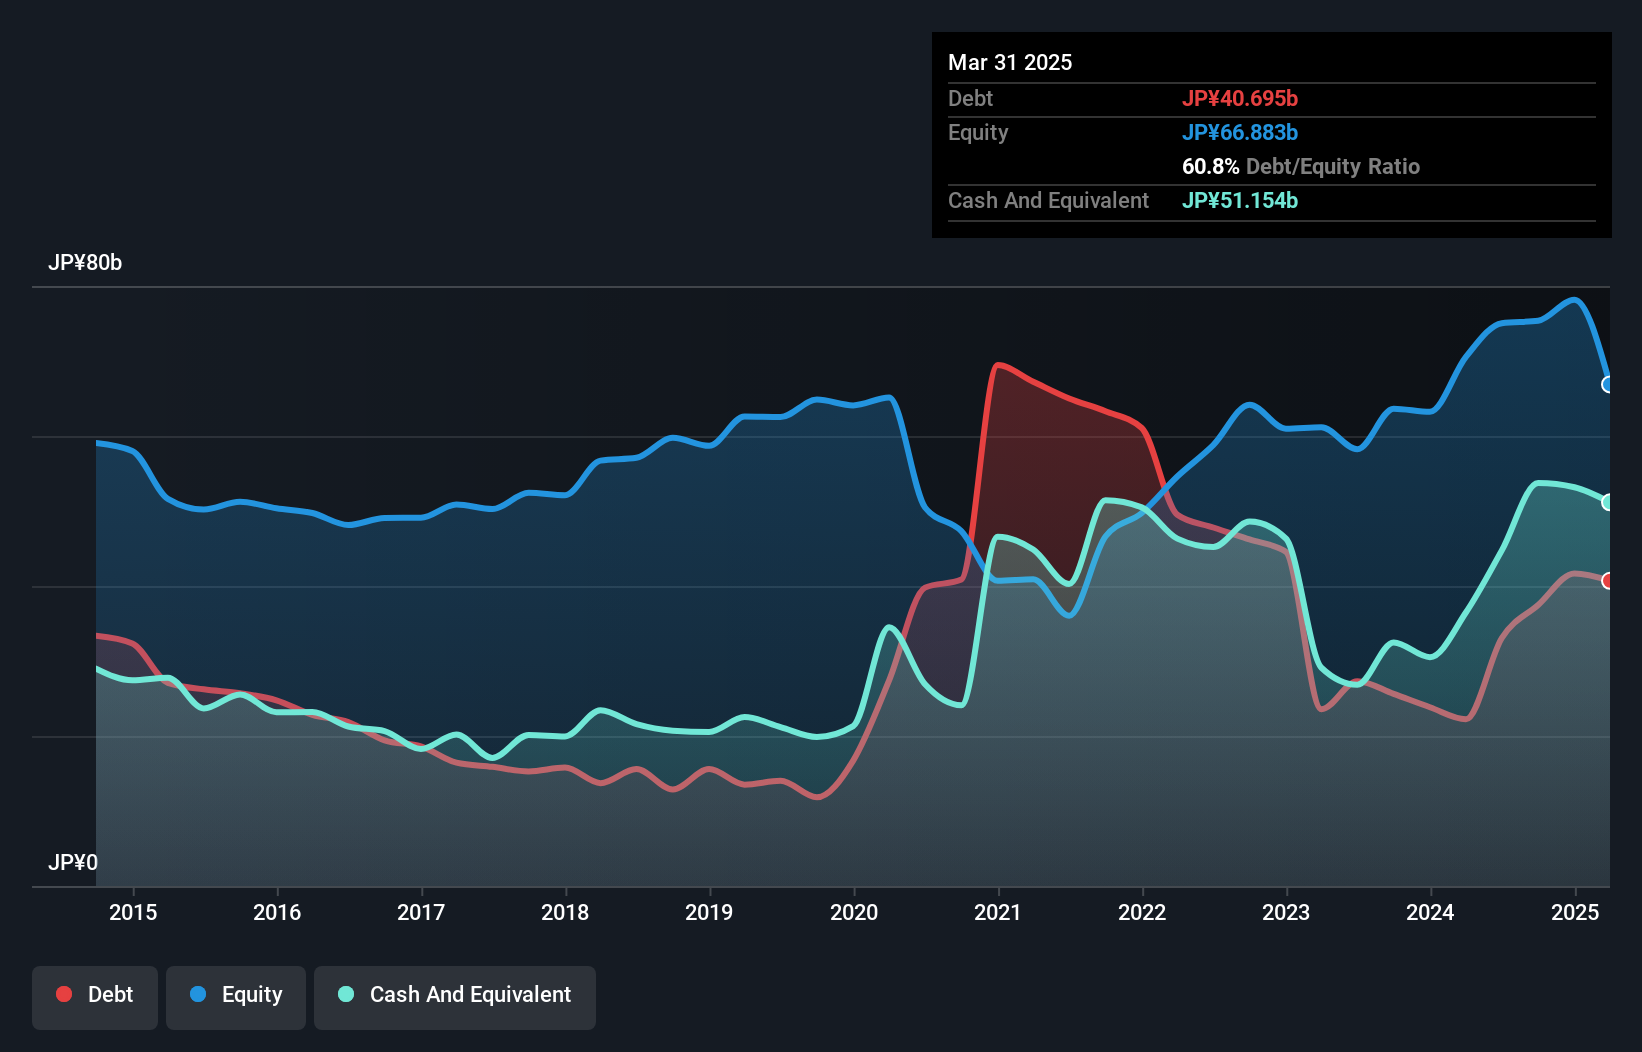Viewport: 1642px width, 1052px height.
Task: Click the Equity value JP¥66.883b in tooltip
Action: [x=1240, y=132]
